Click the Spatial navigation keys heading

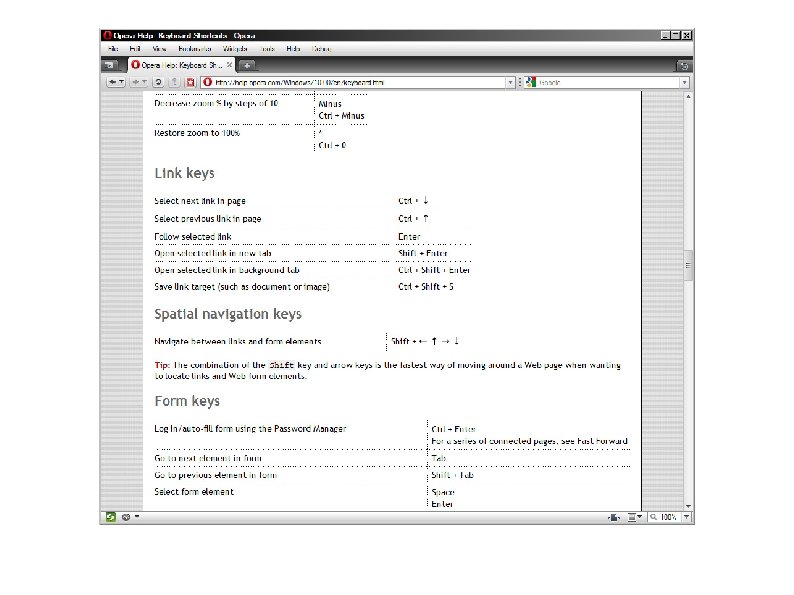pos(228,314)
